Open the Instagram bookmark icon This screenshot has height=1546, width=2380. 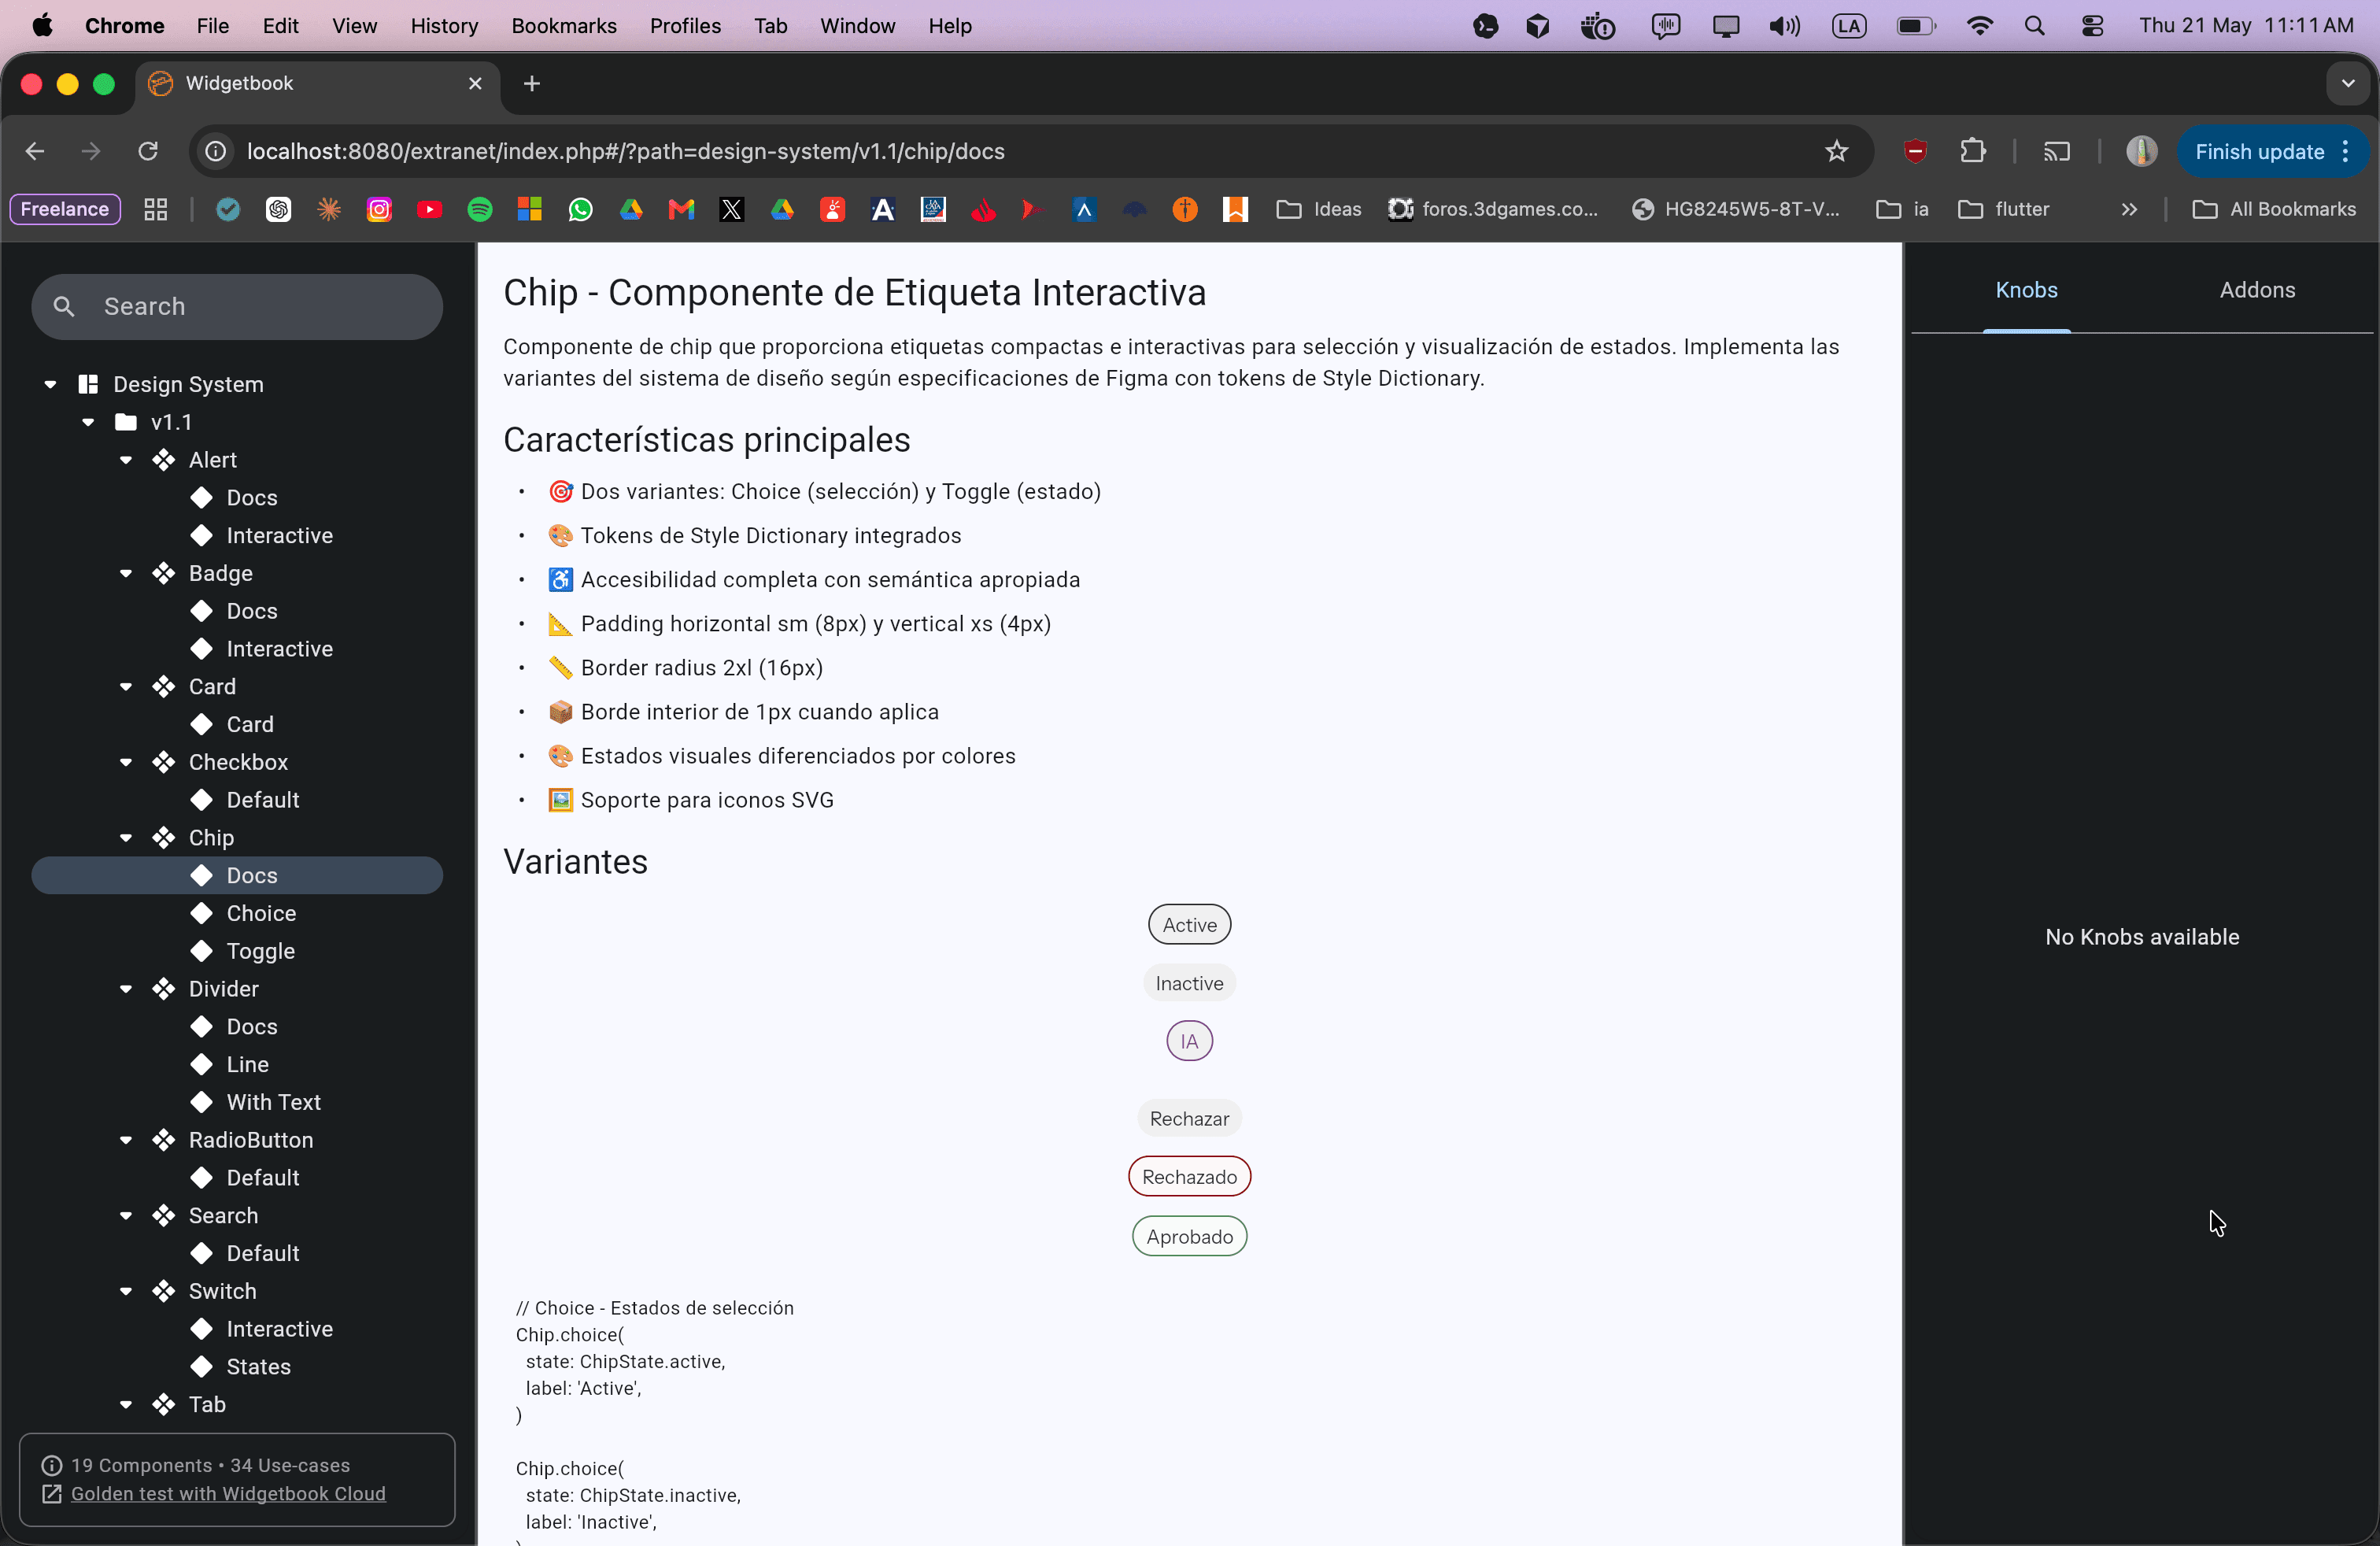click(x=379, y=209)
